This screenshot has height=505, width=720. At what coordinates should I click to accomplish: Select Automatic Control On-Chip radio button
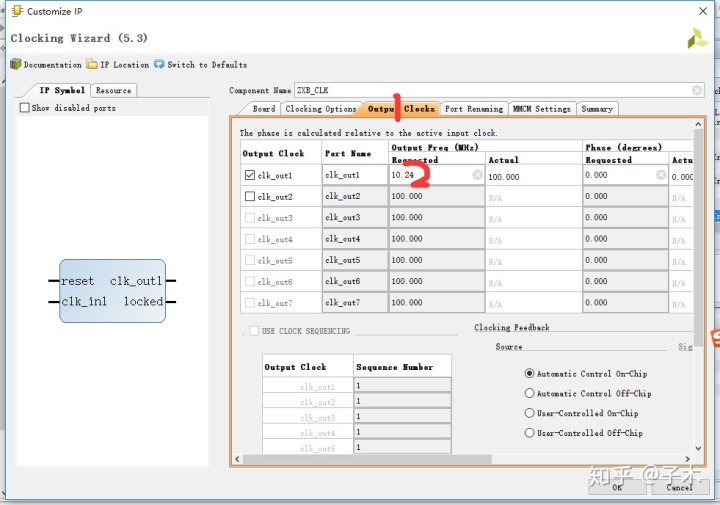529,373
